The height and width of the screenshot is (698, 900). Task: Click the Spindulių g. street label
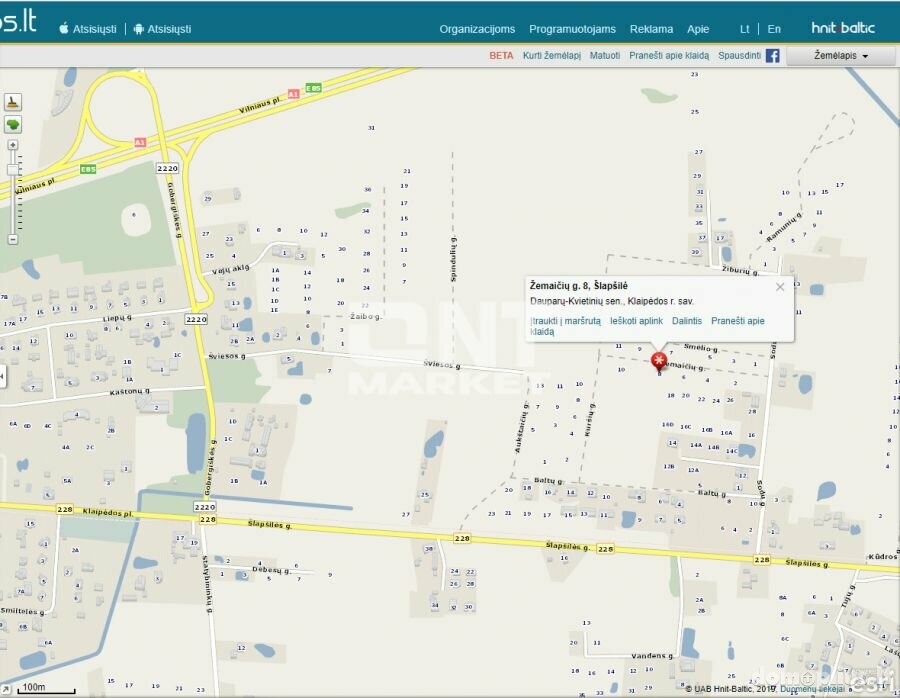(453, 259)
